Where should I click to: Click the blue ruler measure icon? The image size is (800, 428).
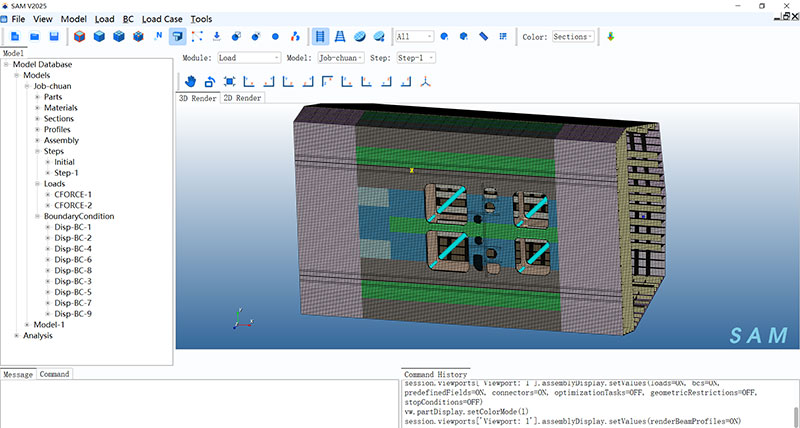[x=484, y=37]
